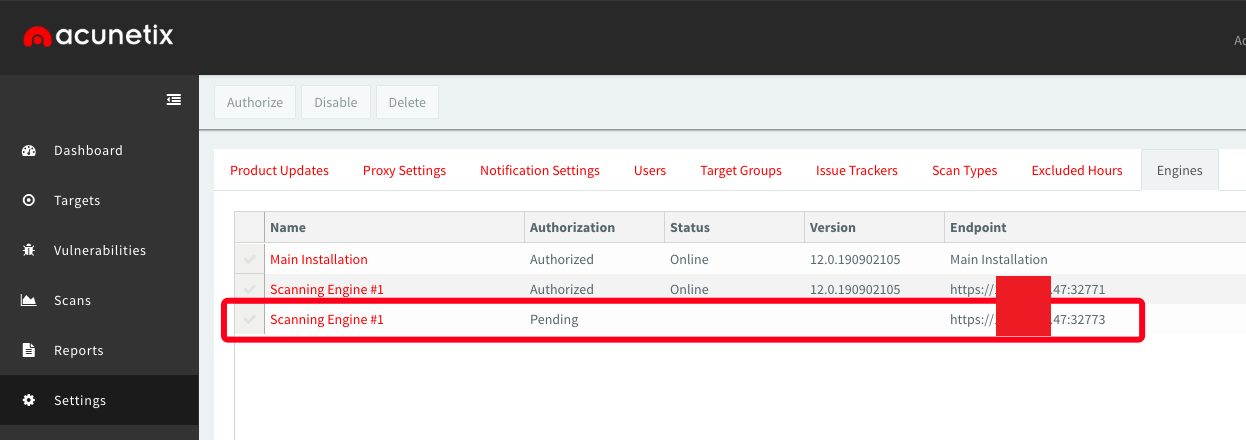The height and width of the screenshot is (440, 1246).
Task: Click the Delete button
Action: (x=407, y=102)
